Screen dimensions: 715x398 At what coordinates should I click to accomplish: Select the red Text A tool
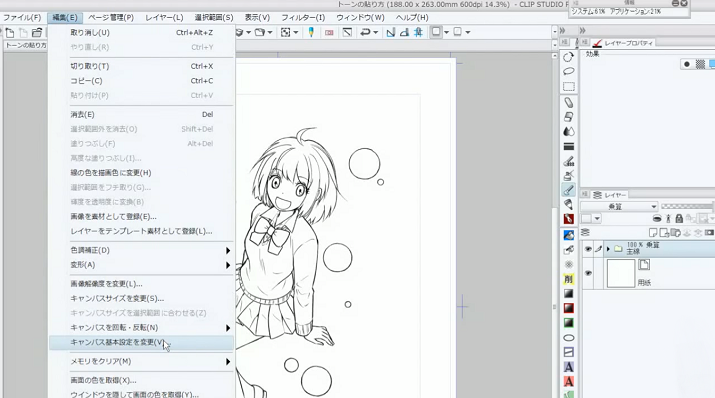coord(568,381)
